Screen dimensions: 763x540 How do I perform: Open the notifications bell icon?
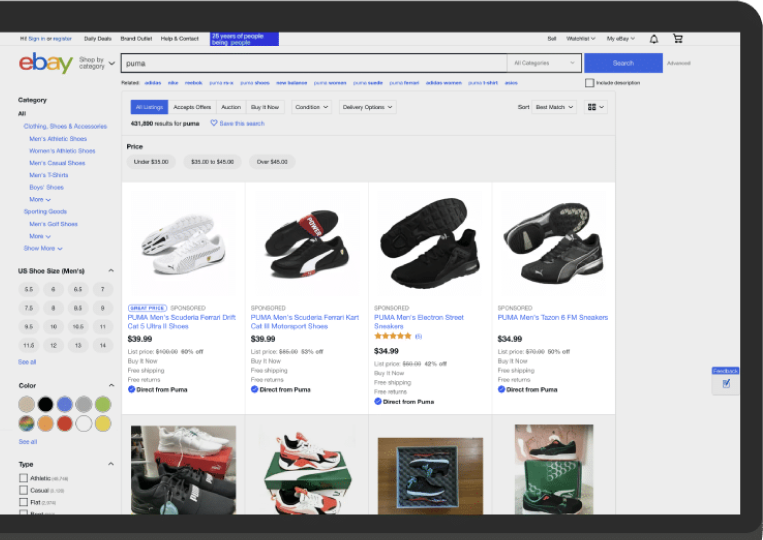(654, 39)
